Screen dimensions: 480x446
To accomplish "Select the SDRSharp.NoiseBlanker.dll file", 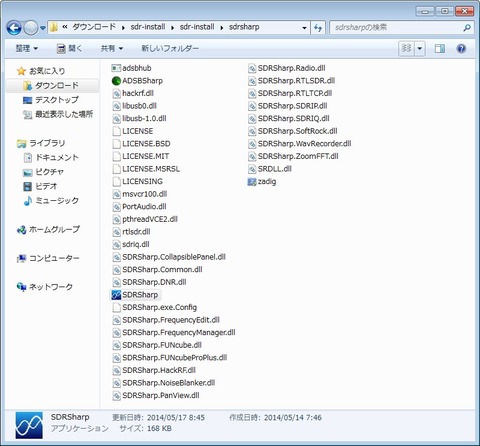I will (x=164, y=383).
